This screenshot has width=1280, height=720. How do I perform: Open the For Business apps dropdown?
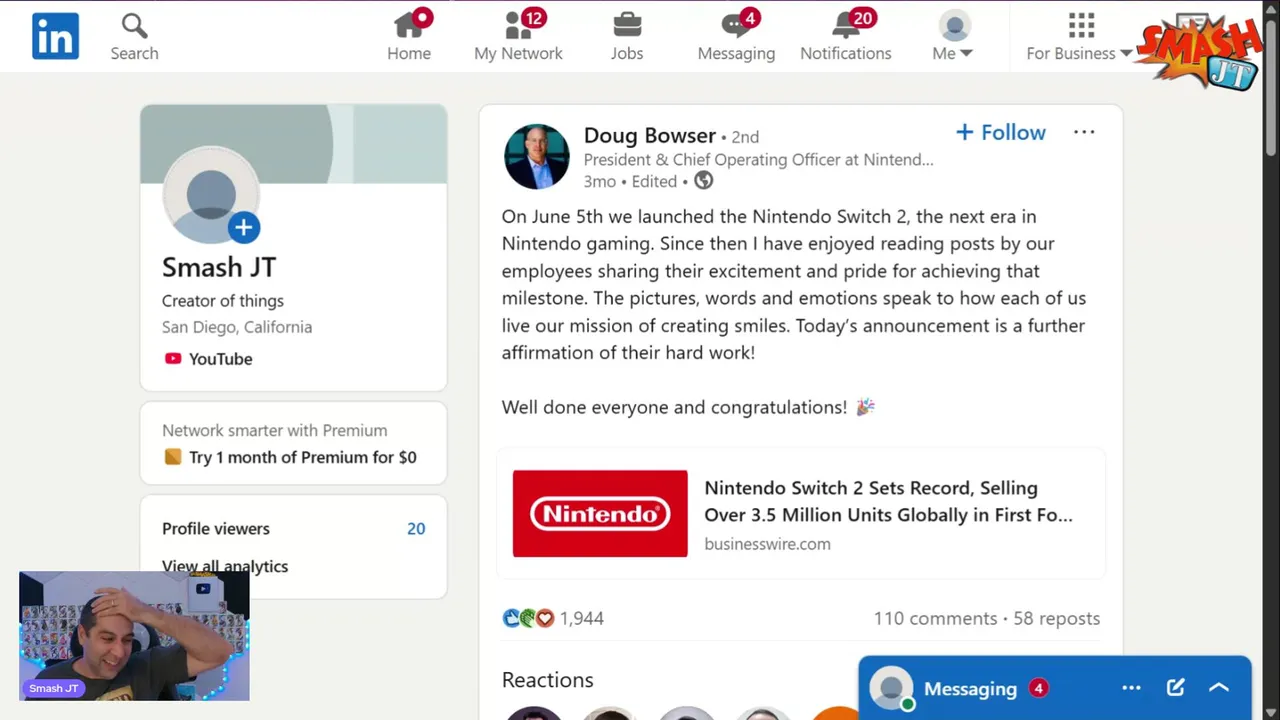(1080, 38)
